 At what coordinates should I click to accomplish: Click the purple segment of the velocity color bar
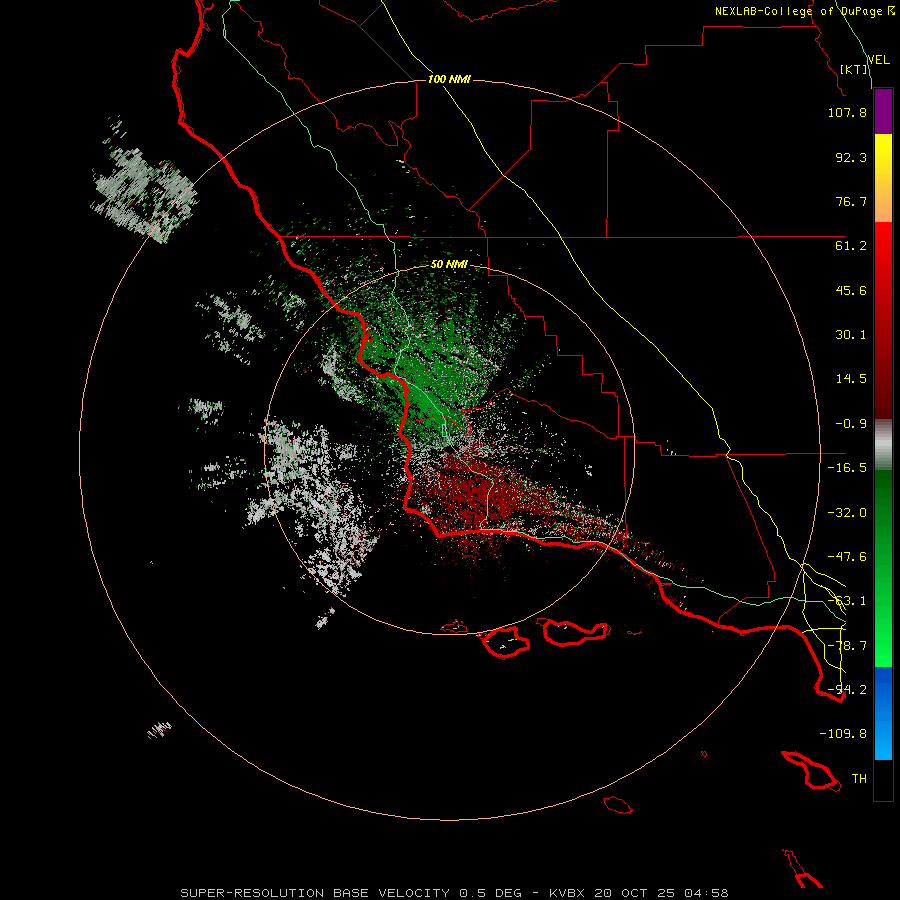click(x=883, y=112)
